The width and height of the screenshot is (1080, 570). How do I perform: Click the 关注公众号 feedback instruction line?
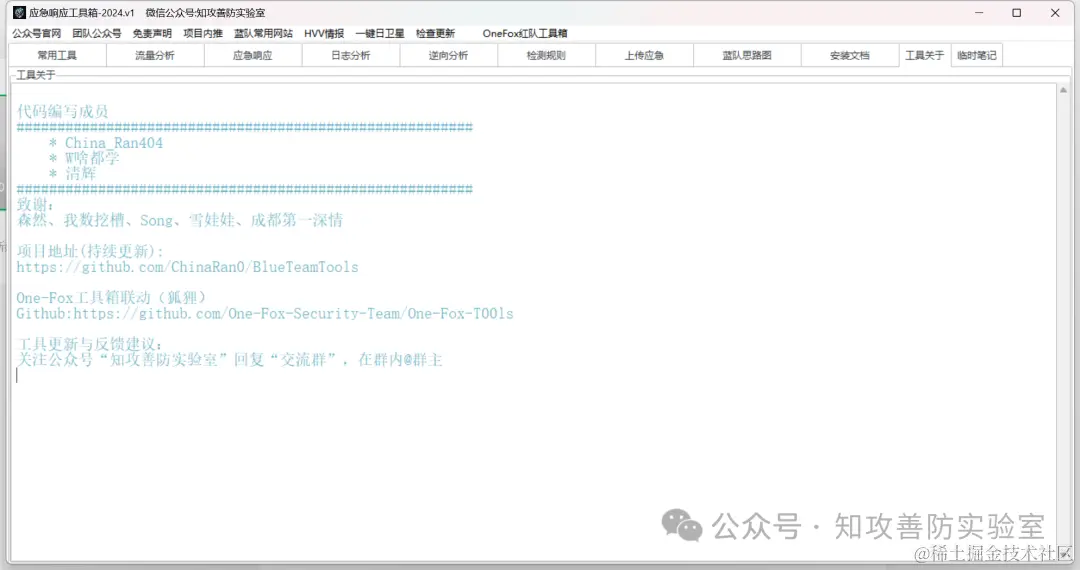point(229,360)
